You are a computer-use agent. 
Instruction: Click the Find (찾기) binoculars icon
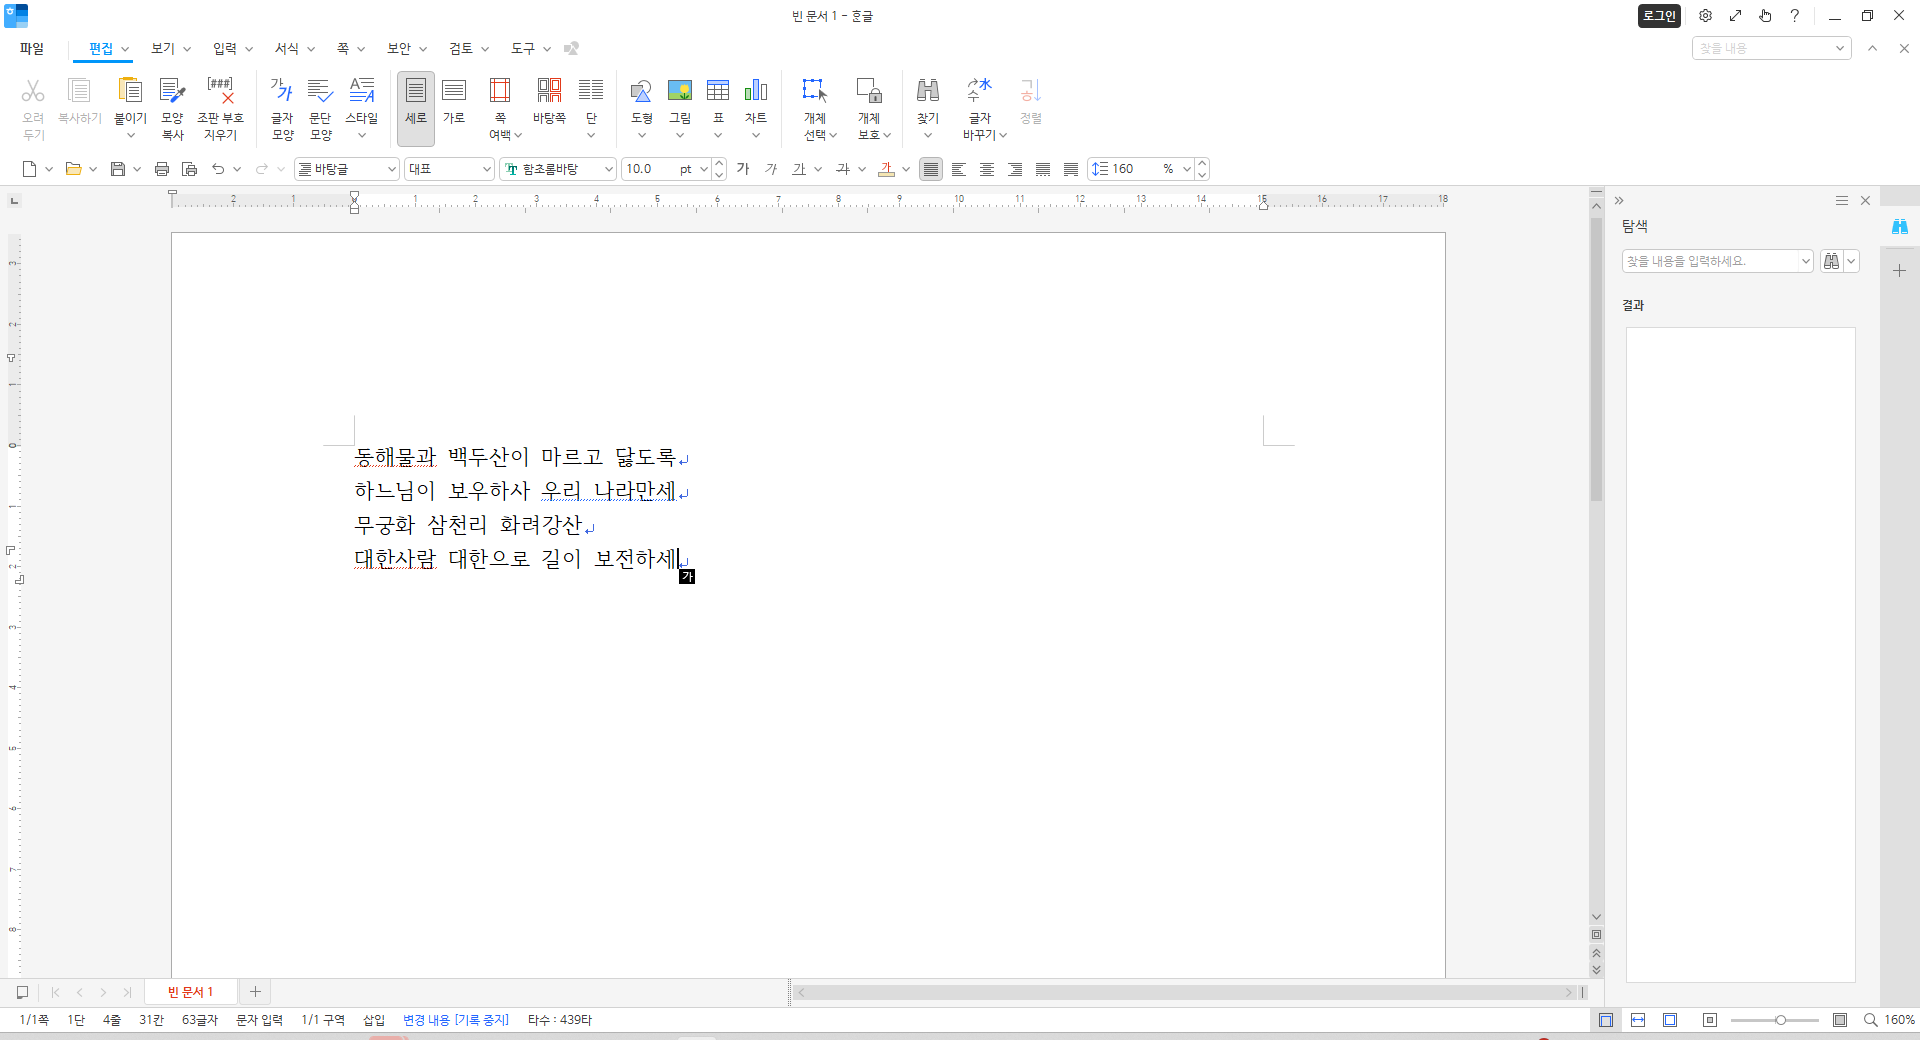928,91
